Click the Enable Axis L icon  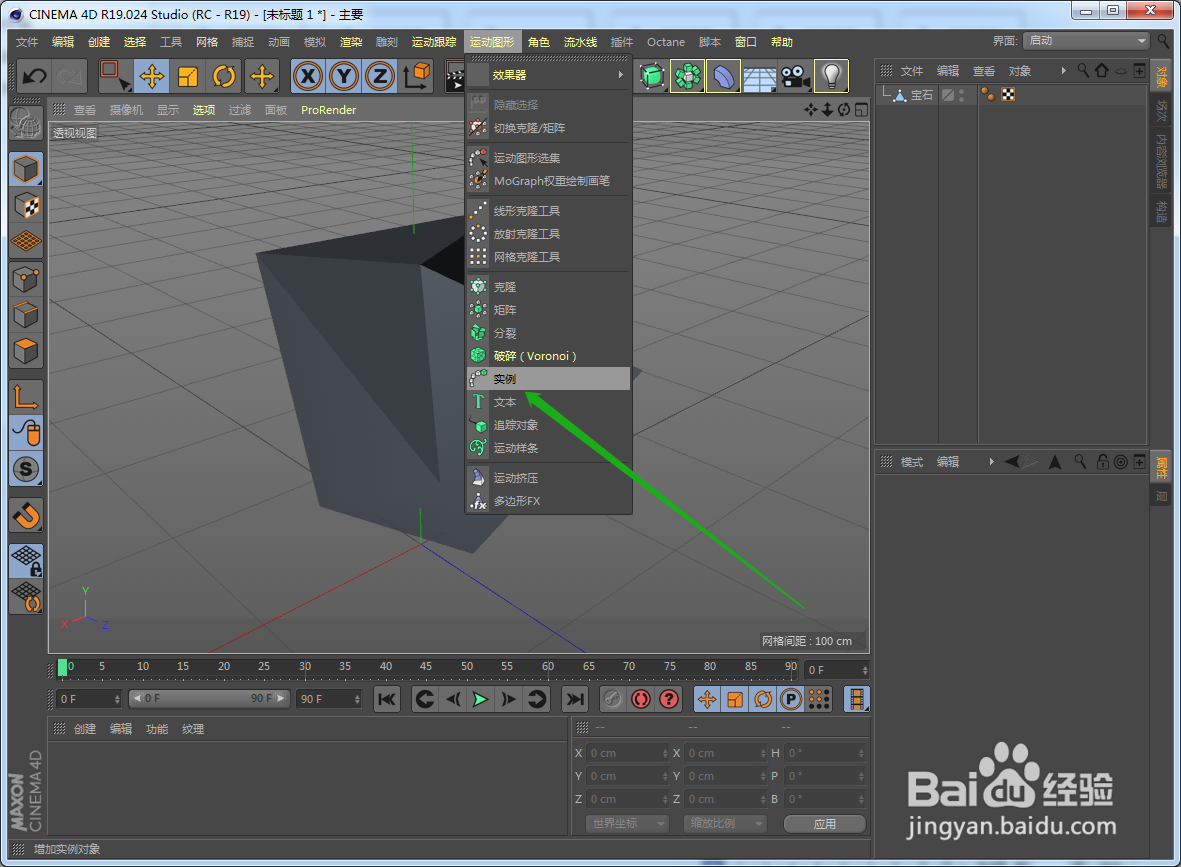click(26, 396)
